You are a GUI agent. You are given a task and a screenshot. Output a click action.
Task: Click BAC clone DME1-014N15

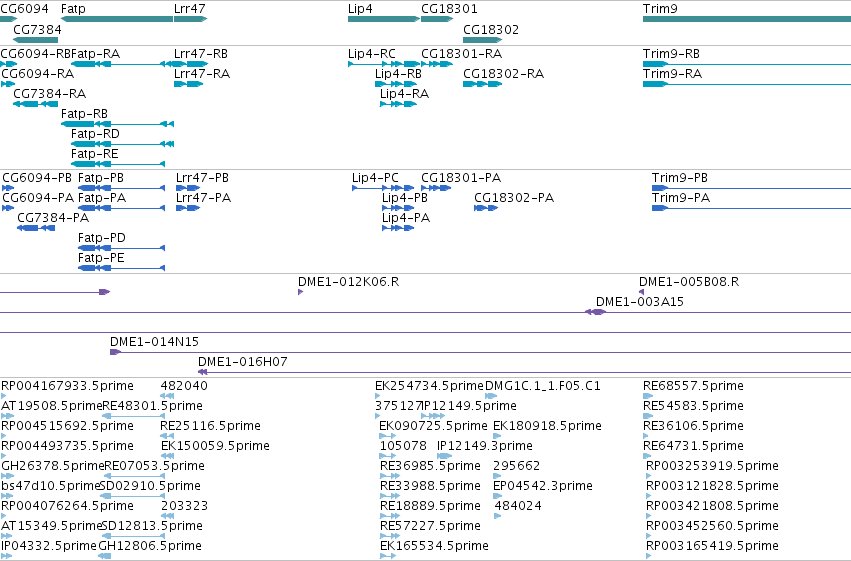pyautogui.click(x=154, y=342)
